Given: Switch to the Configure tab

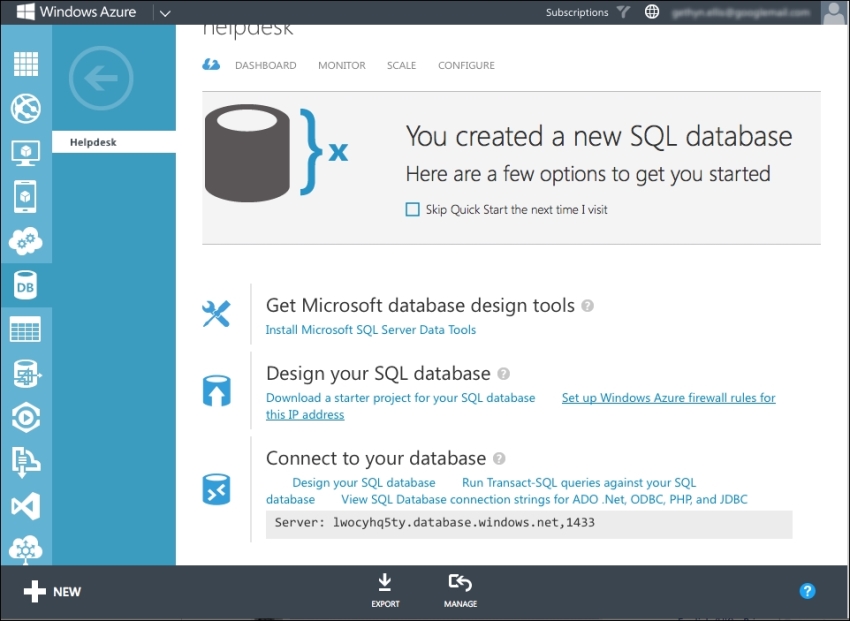Looking at the screenshot, I should pyautogui.click(x=466, y=66).
